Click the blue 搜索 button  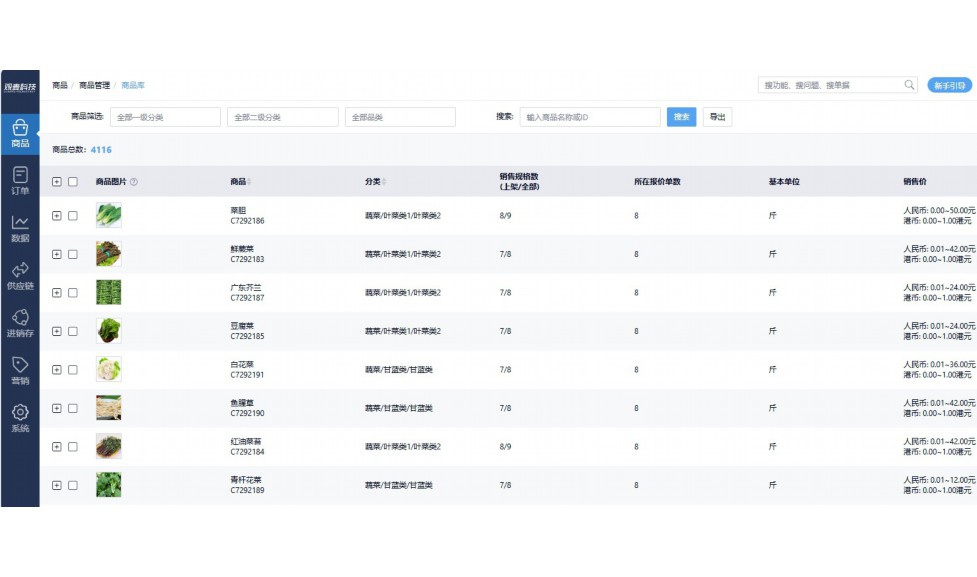(x=681, y=117)
